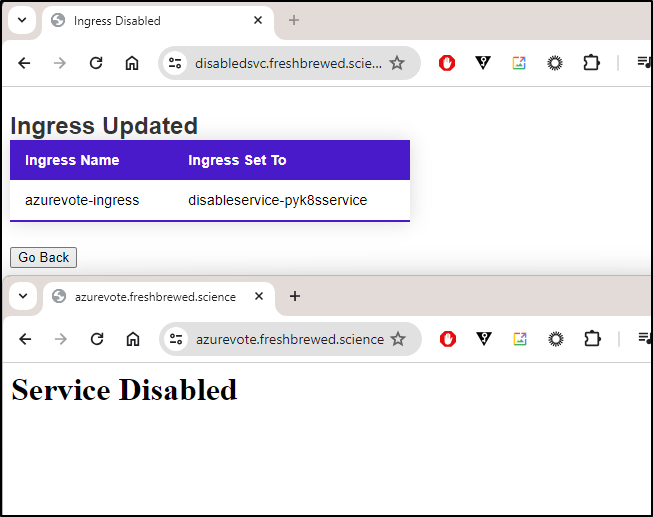This screenshot has height=517, width=653.
Task: Click the forward arrow in the Ingress Disabled window
Action: click(x=60, y=63)
